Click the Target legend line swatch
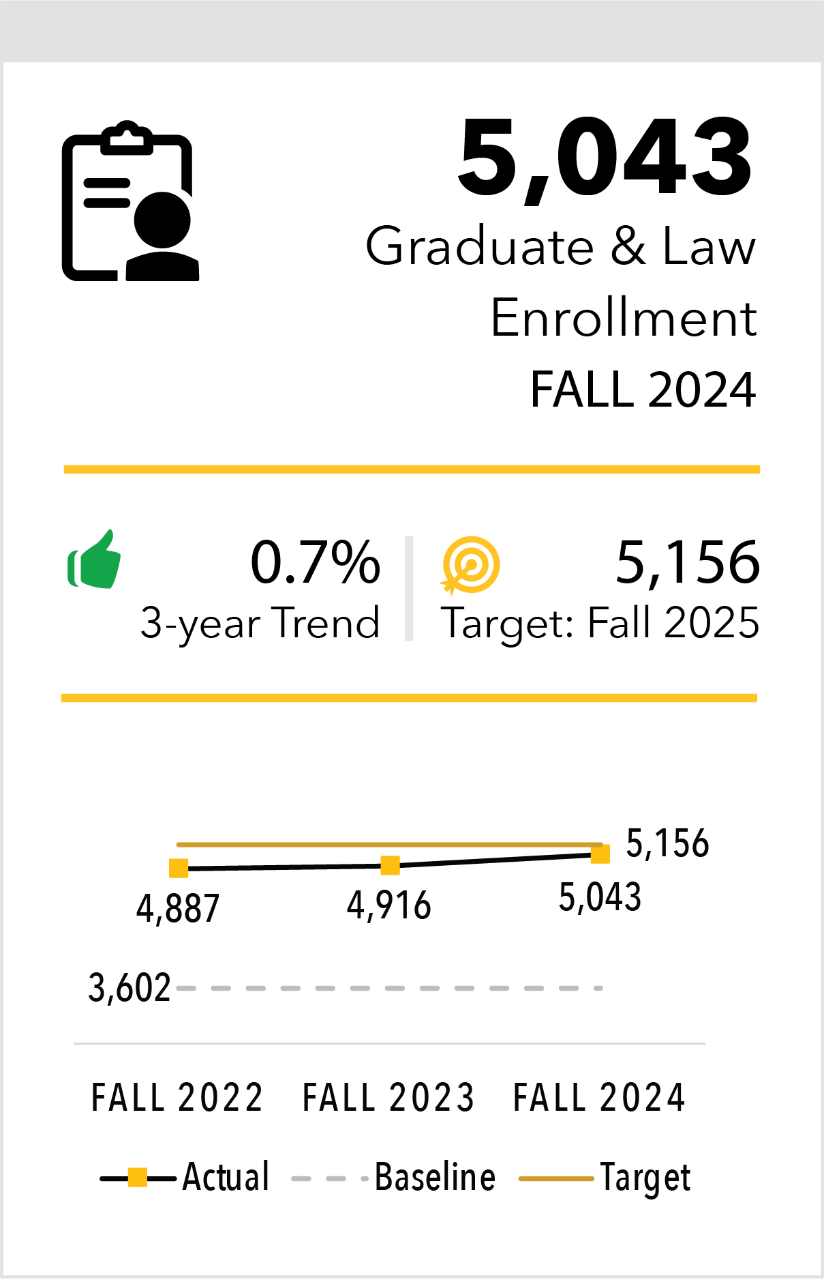Viewport: 824px width, 1280px height. point(556,1178)
